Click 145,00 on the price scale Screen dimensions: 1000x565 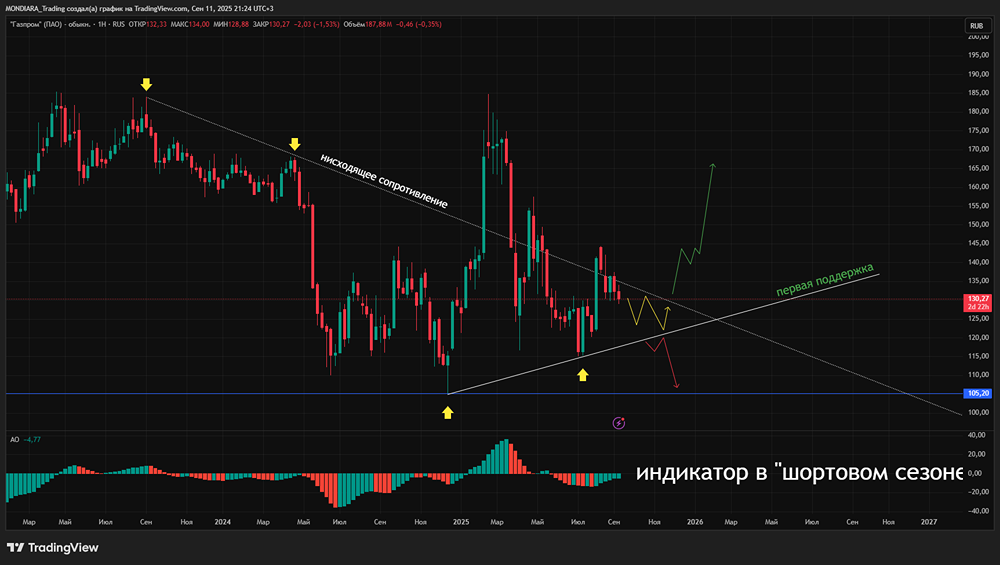click(x=978, y=243)
